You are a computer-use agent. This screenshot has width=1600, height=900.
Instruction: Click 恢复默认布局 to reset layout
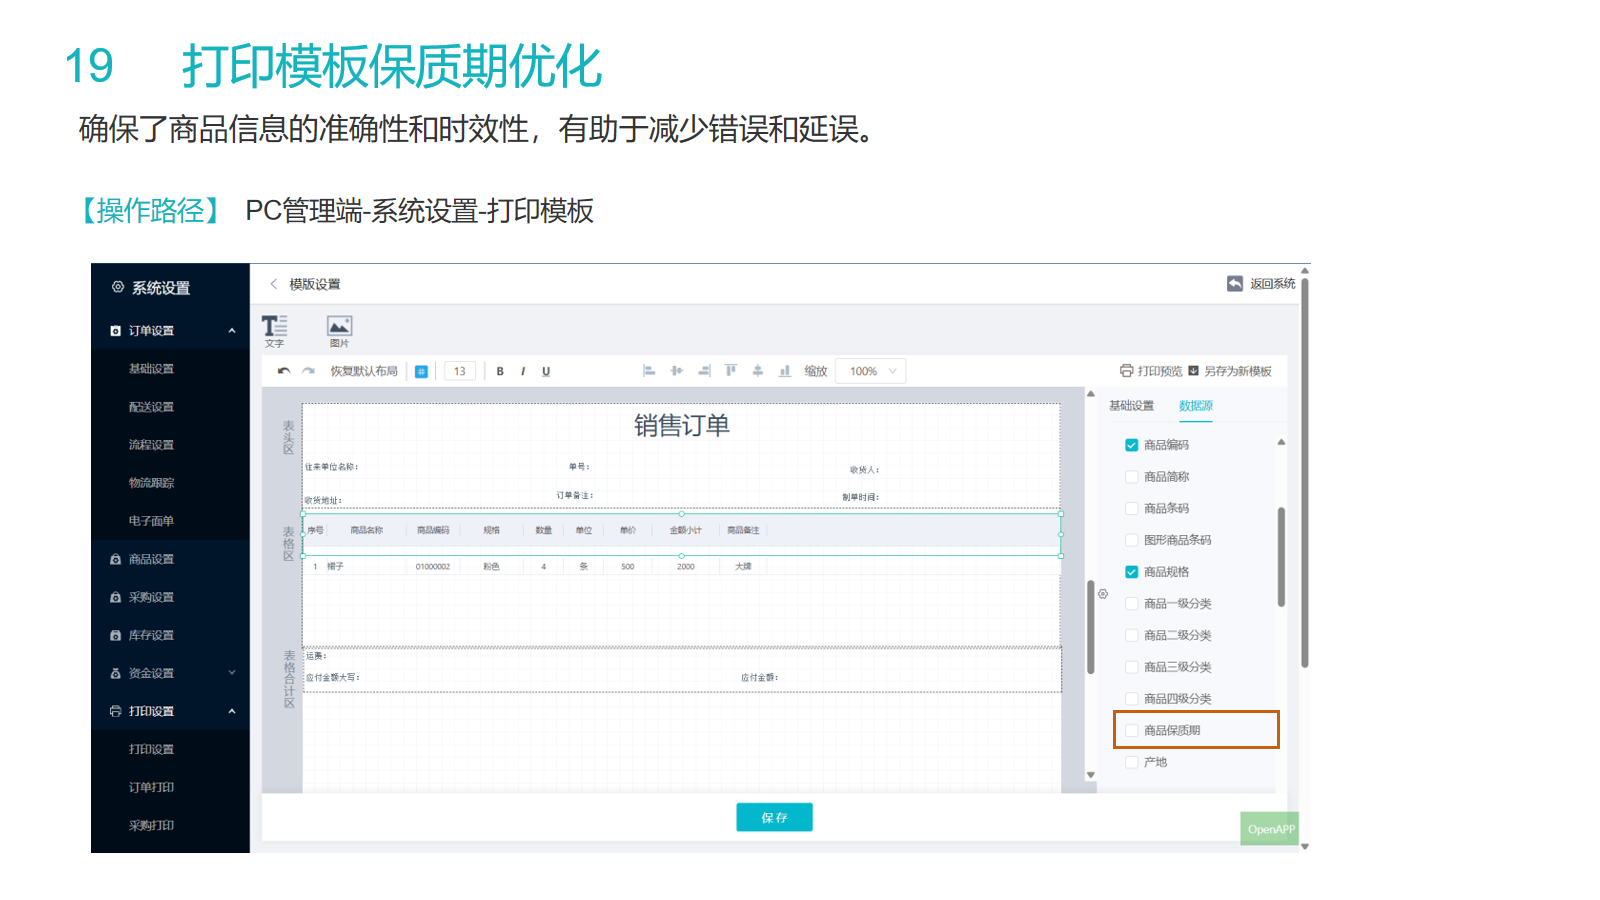(x=364, y=371)
